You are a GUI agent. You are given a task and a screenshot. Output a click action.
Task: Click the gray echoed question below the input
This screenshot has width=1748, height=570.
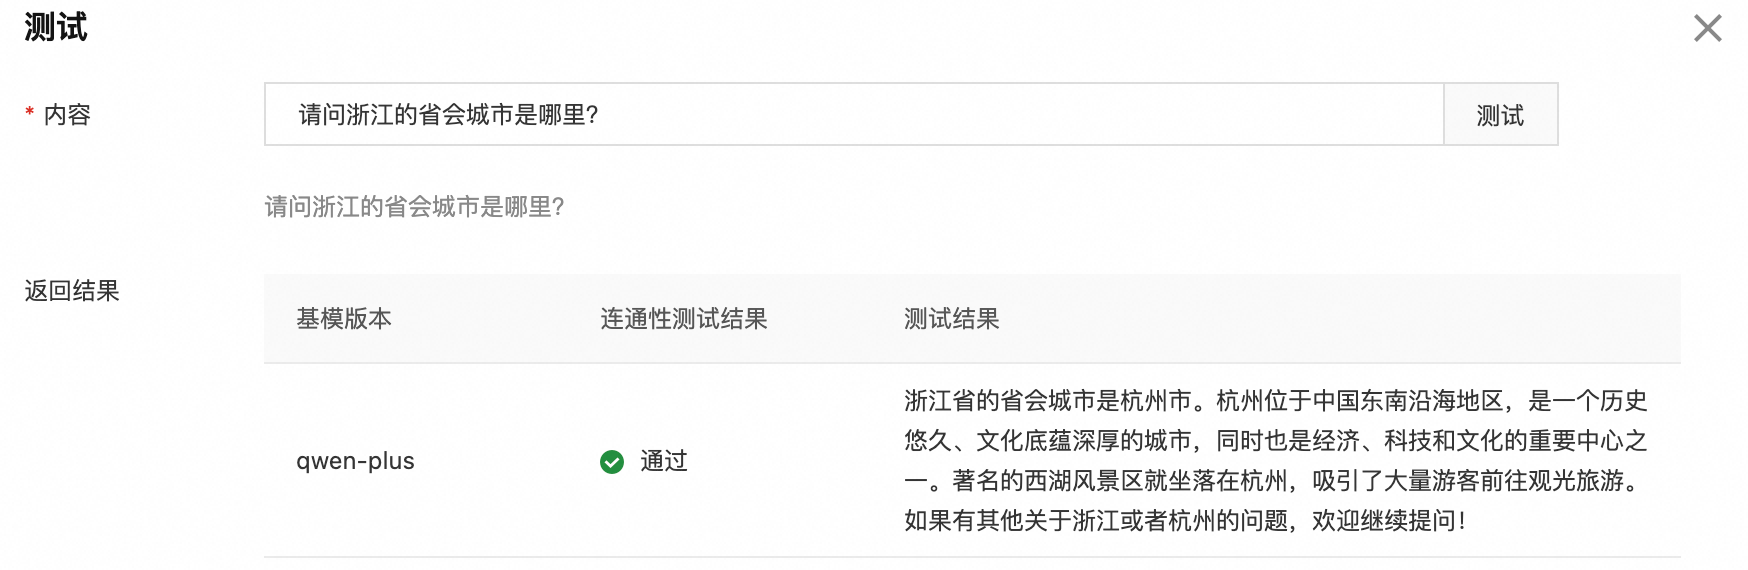[414, 207]
